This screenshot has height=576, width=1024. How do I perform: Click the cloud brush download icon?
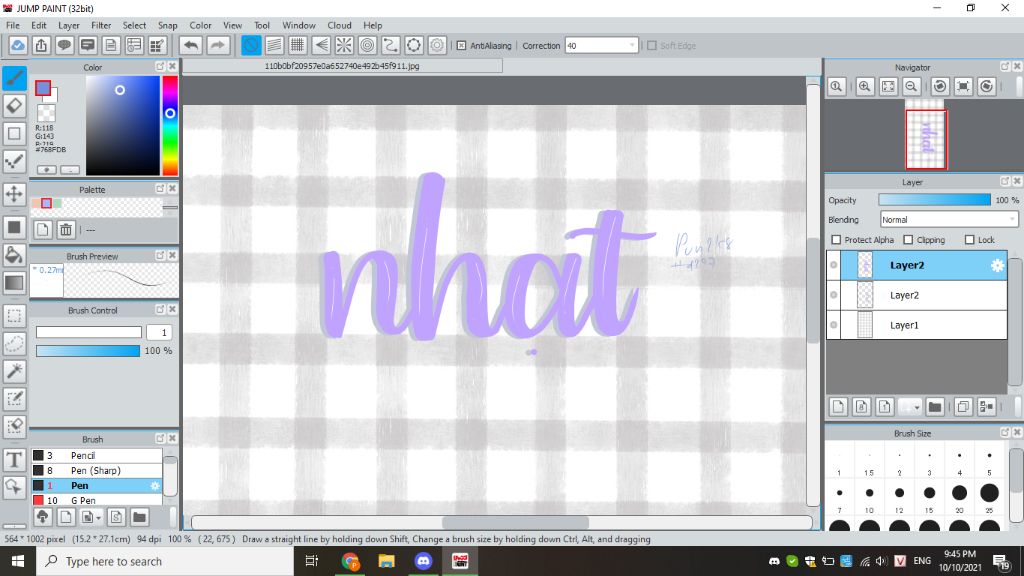(x=42, y=517)
